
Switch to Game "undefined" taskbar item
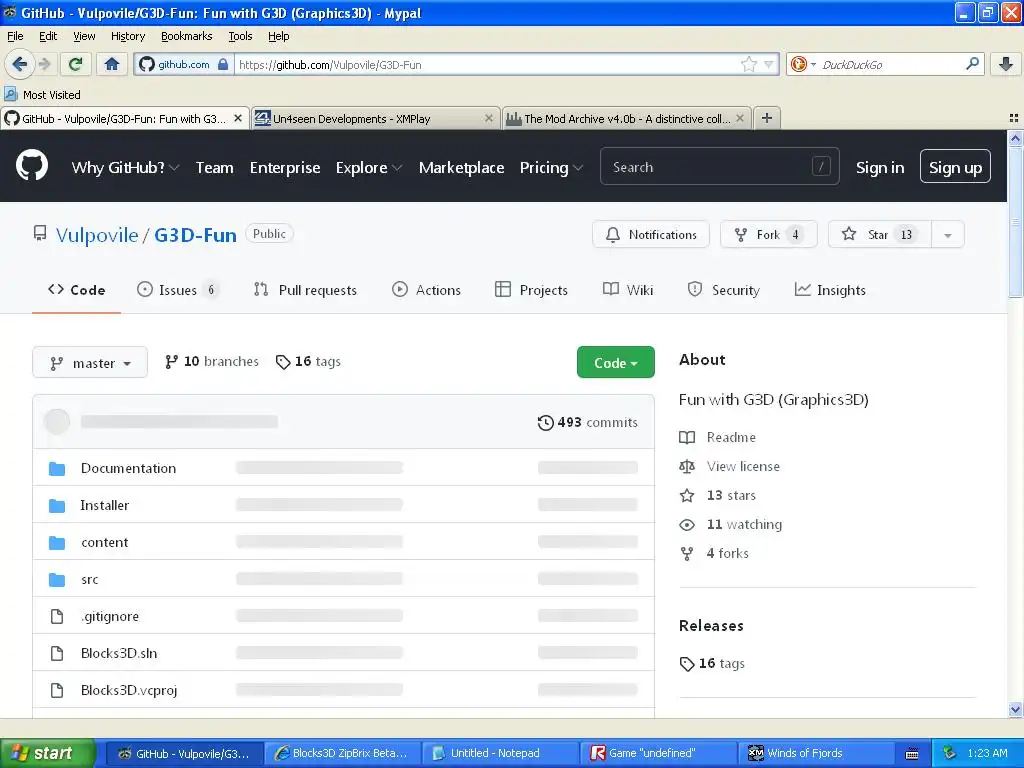click(658, 753)
